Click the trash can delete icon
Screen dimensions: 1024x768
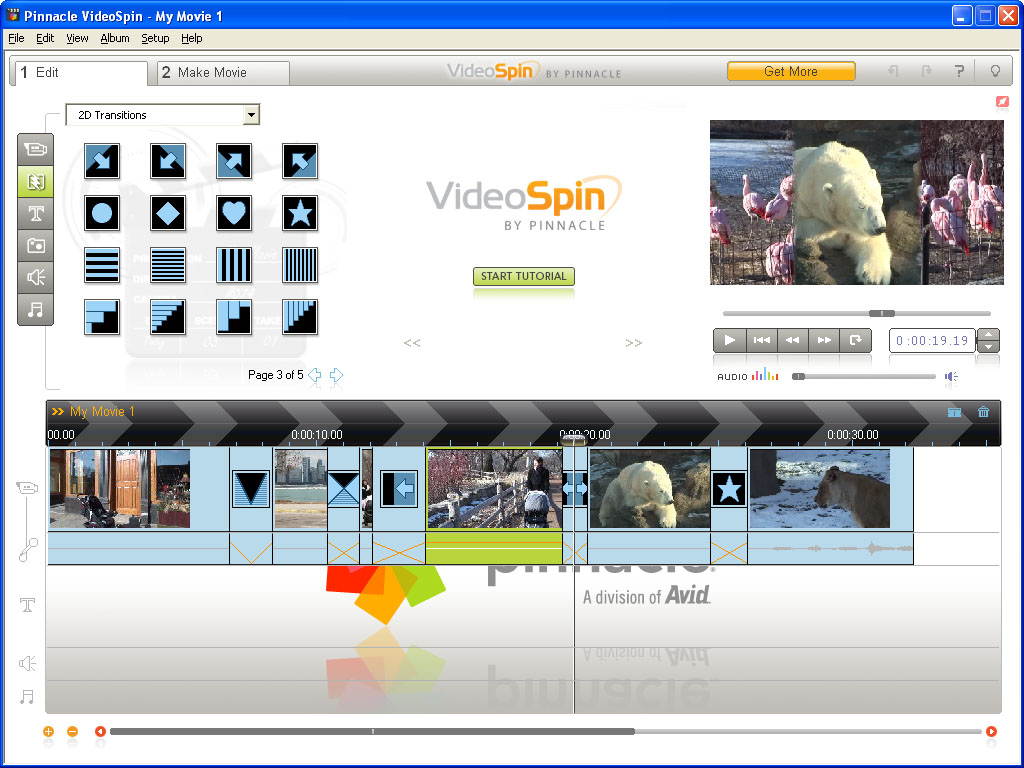coord(983,412)
